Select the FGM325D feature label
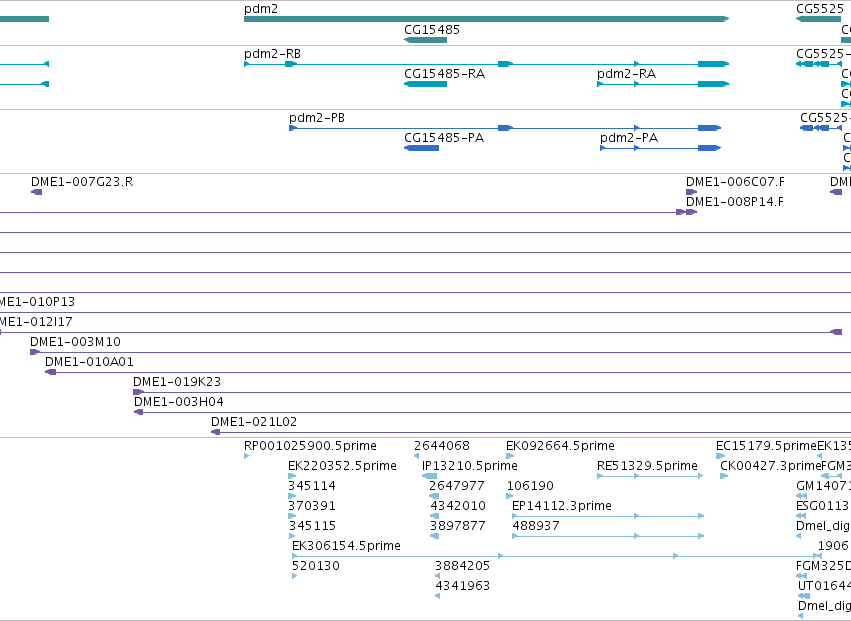Screen dimensions: 851x621 (x=823, y=566)
